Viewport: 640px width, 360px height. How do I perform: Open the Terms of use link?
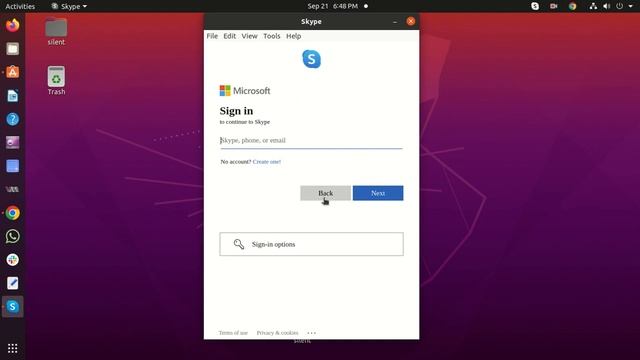coord(233,333)
